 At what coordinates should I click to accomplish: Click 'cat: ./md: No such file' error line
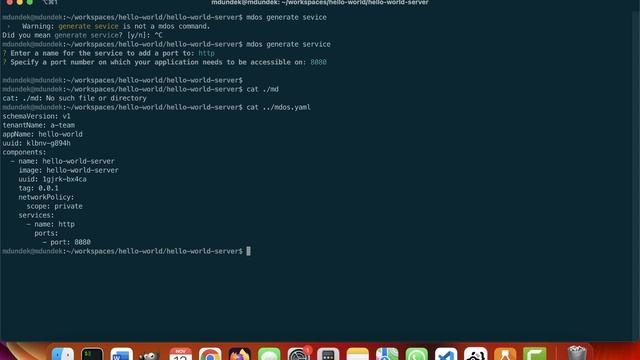[x=74, y=98]
